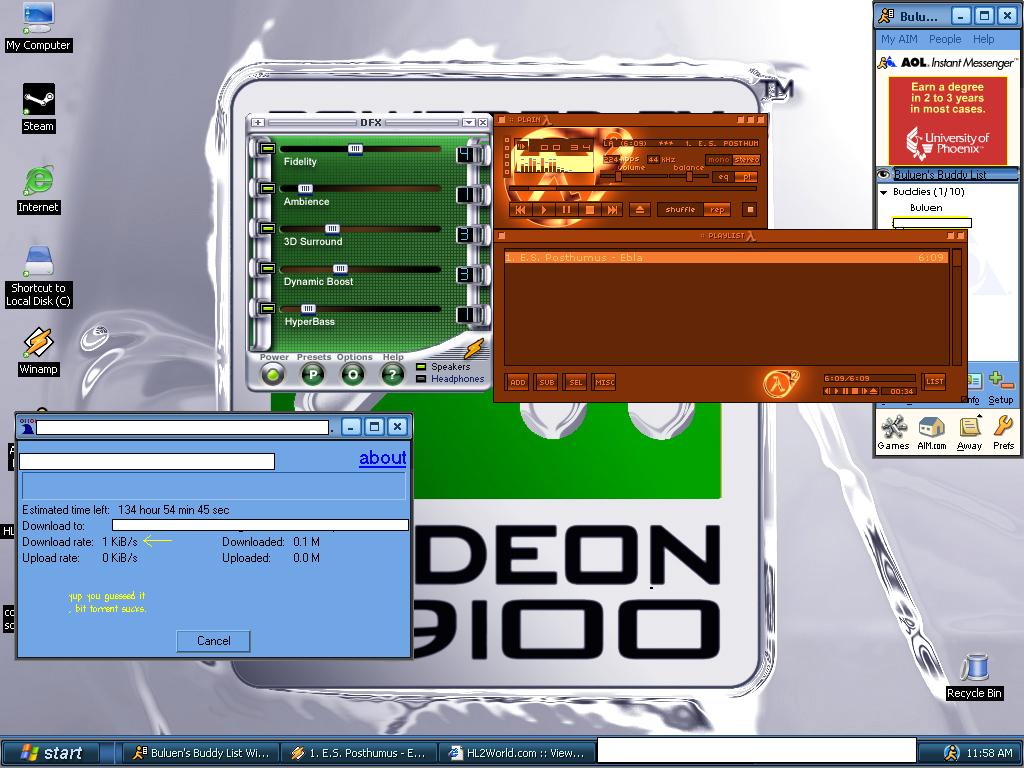Collapse the Buddies group in AIM
Image resolution: width=1024 pixels, height=768 pixels.
884,192
